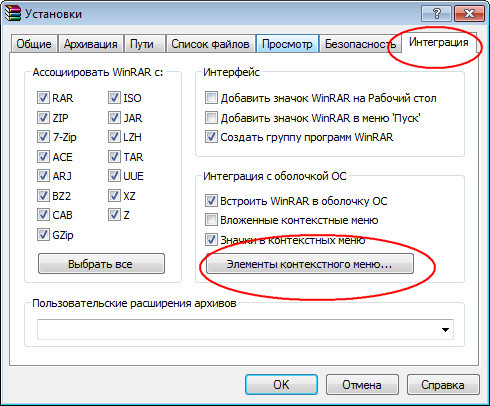Toggle the XZ checkbox
The height and width of the screenshot is (406, 490).
(x=114, y=195)
